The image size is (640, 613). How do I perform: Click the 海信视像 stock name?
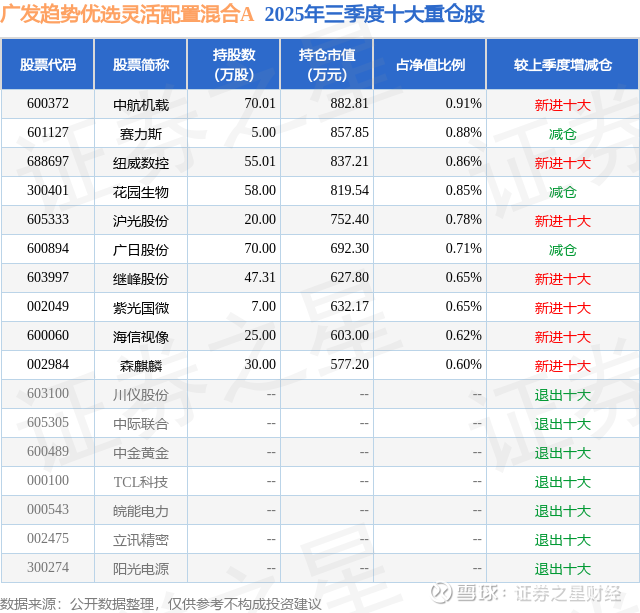coord(141,336)
